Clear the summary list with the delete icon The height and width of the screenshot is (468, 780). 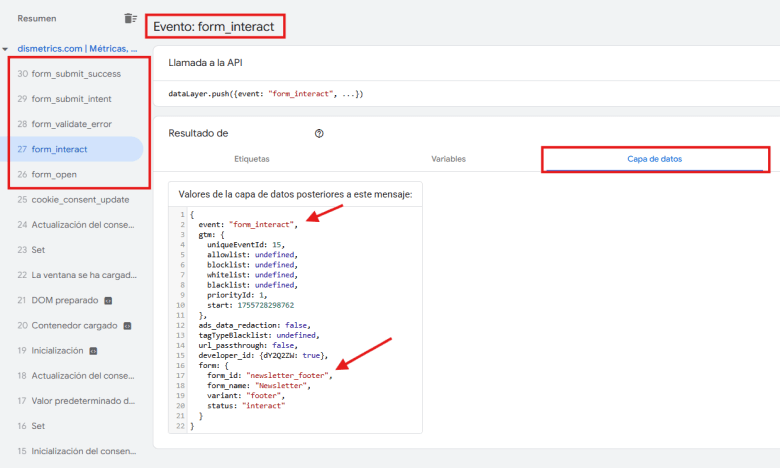130,18
